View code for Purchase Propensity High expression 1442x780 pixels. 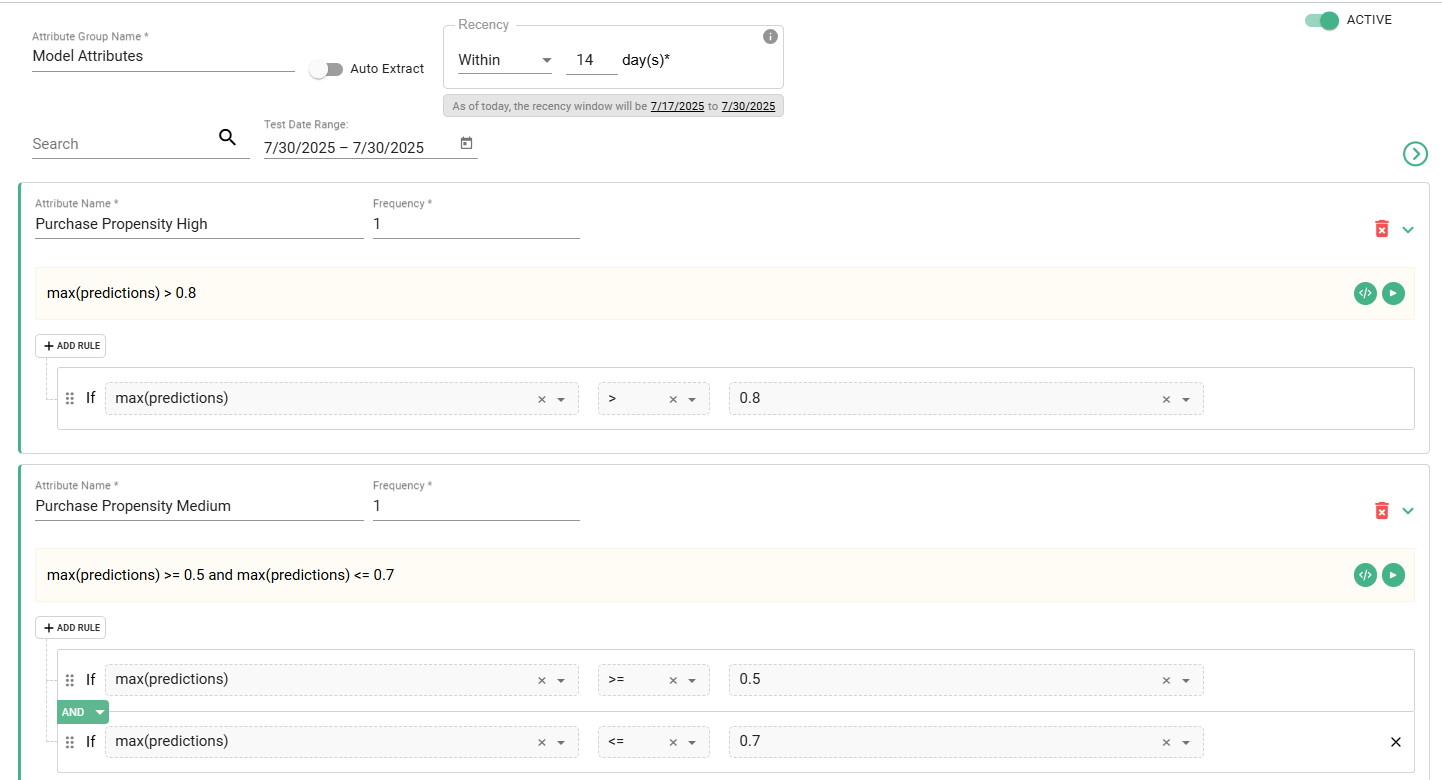pyautogui.click(x=1365, y=293)
